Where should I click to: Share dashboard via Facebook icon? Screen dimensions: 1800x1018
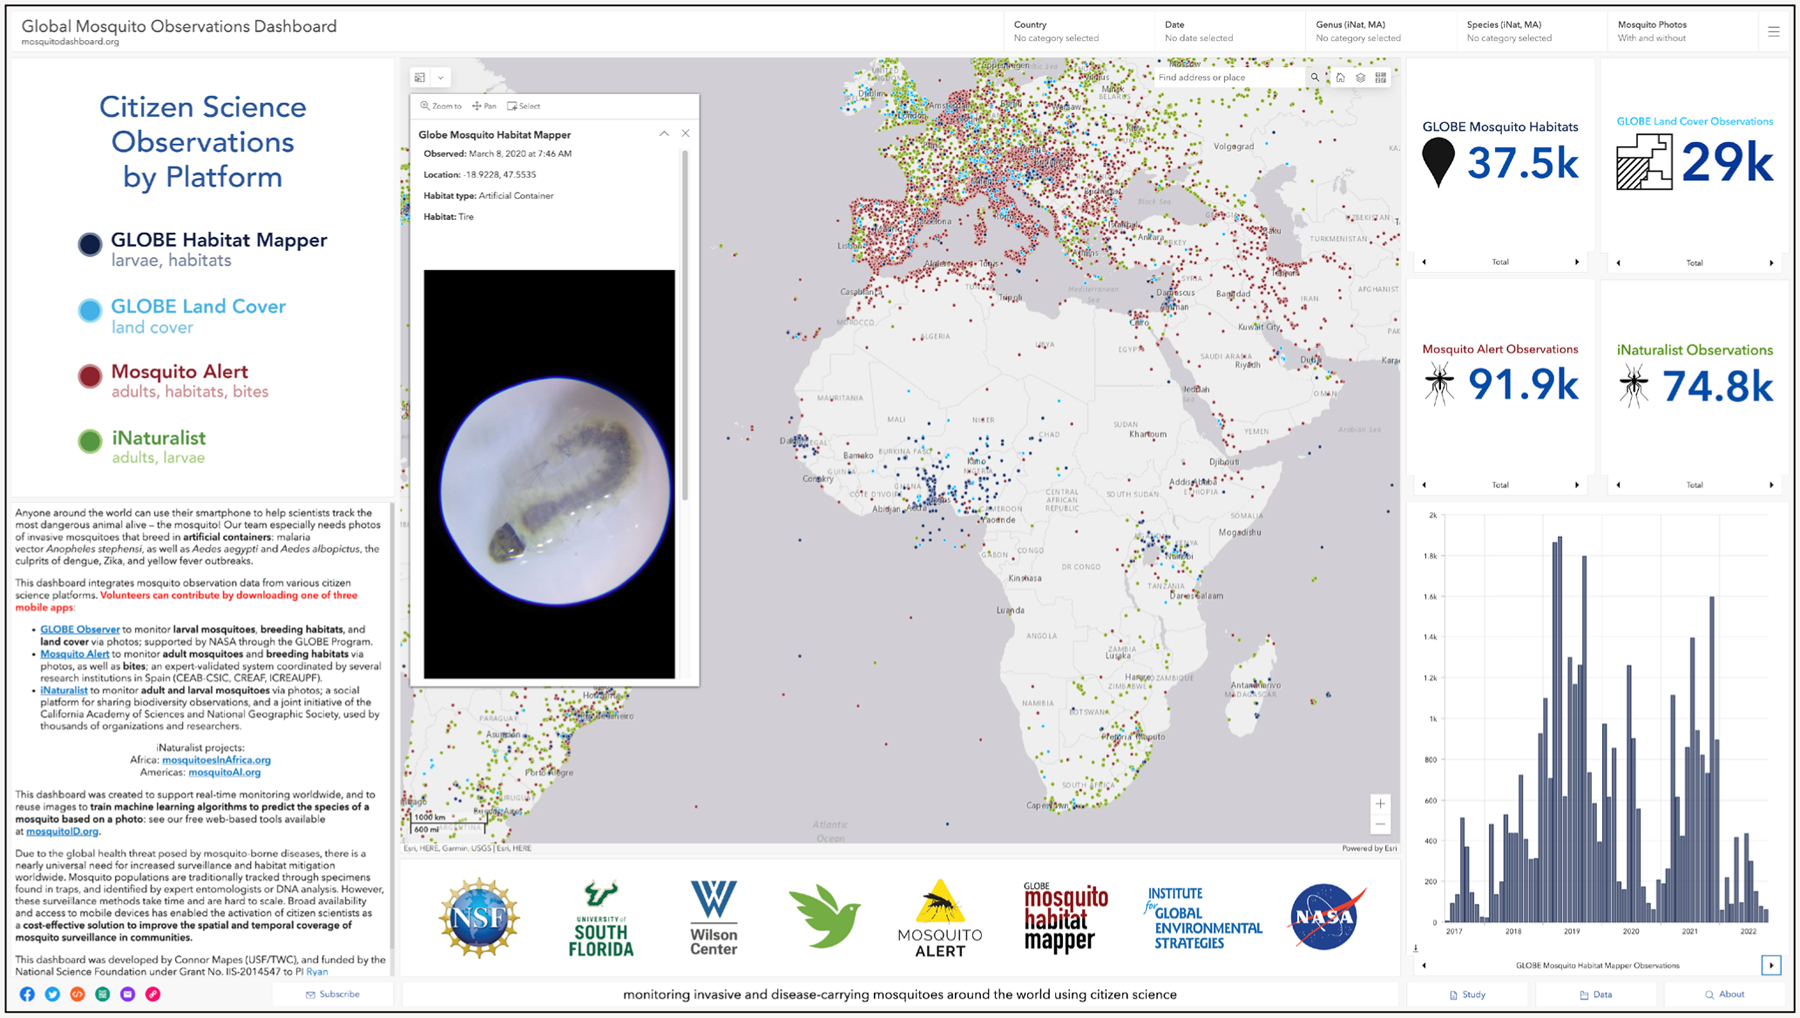click(x=27, y=994)
